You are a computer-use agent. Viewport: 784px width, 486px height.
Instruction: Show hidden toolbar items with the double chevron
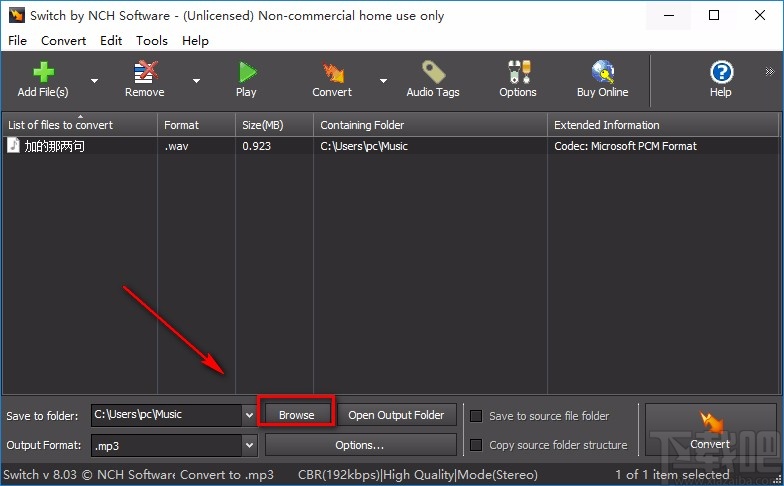pos(770,72)
